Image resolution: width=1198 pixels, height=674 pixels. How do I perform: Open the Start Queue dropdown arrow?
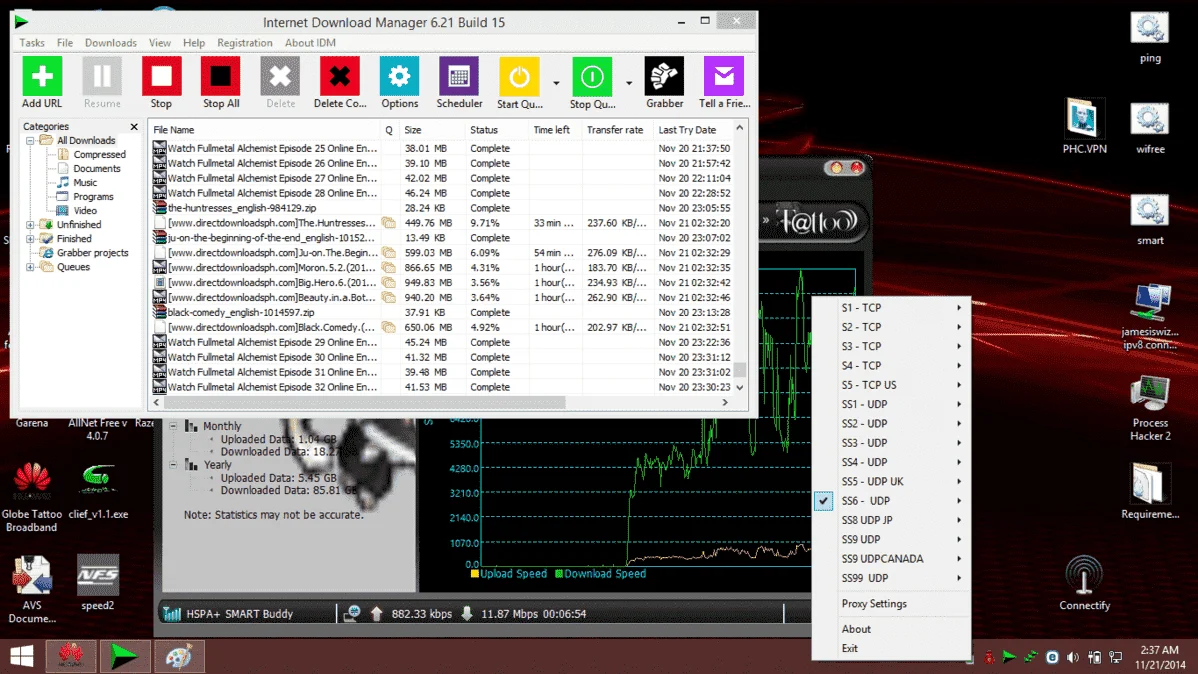556,83
